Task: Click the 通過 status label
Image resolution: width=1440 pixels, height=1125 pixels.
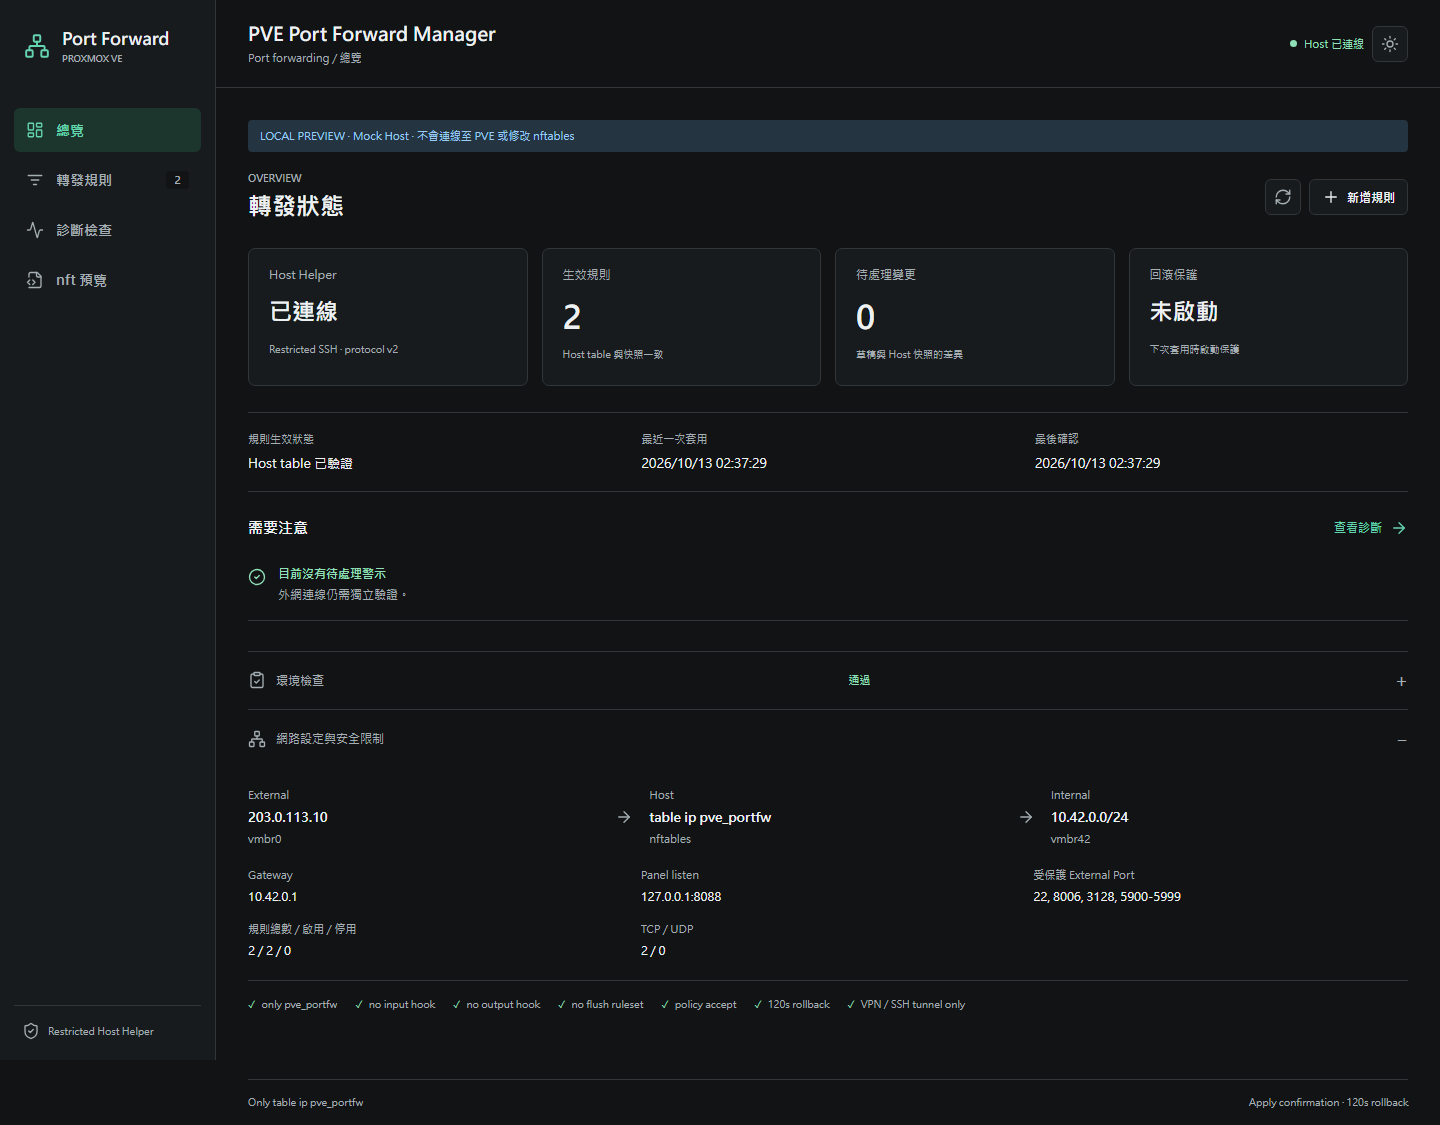Action: point(859,680)
